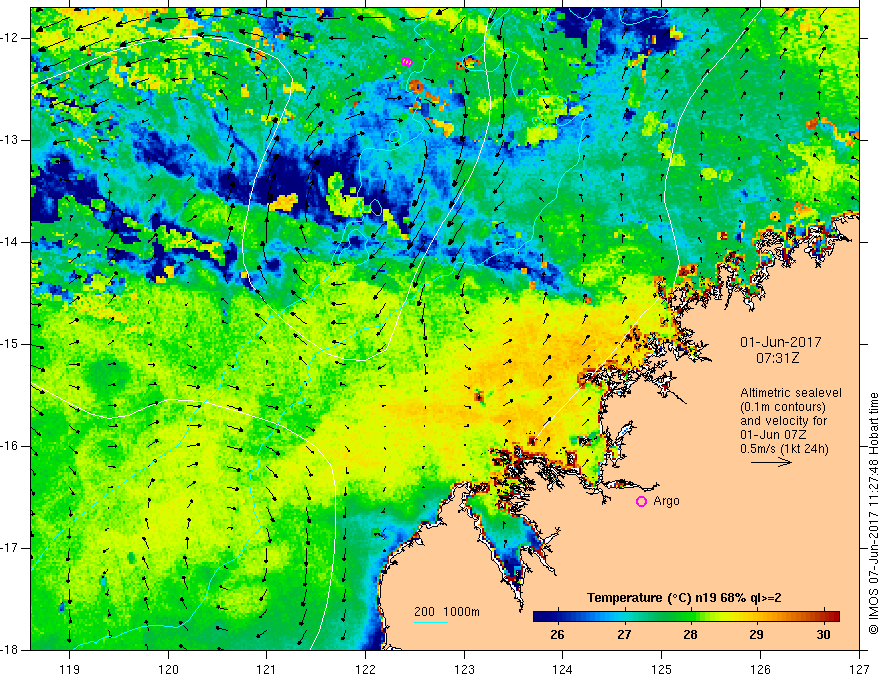880x680 pixels.
Task: Click longitude axis label 123
Action: [464, 669]
